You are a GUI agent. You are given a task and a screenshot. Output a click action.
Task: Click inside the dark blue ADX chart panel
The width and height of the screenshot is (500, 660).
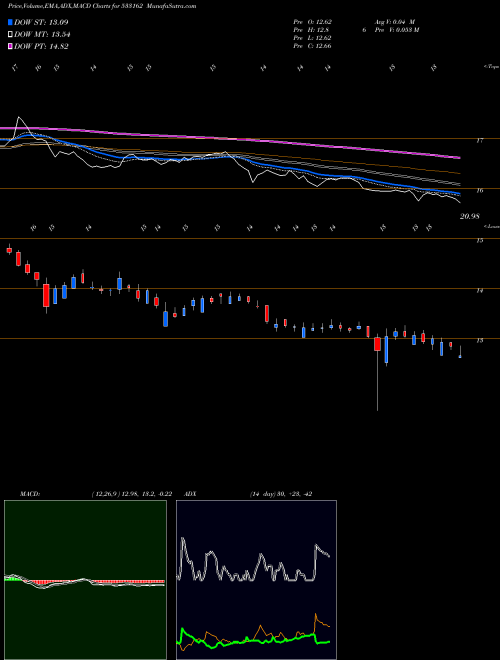click(256, 580)
